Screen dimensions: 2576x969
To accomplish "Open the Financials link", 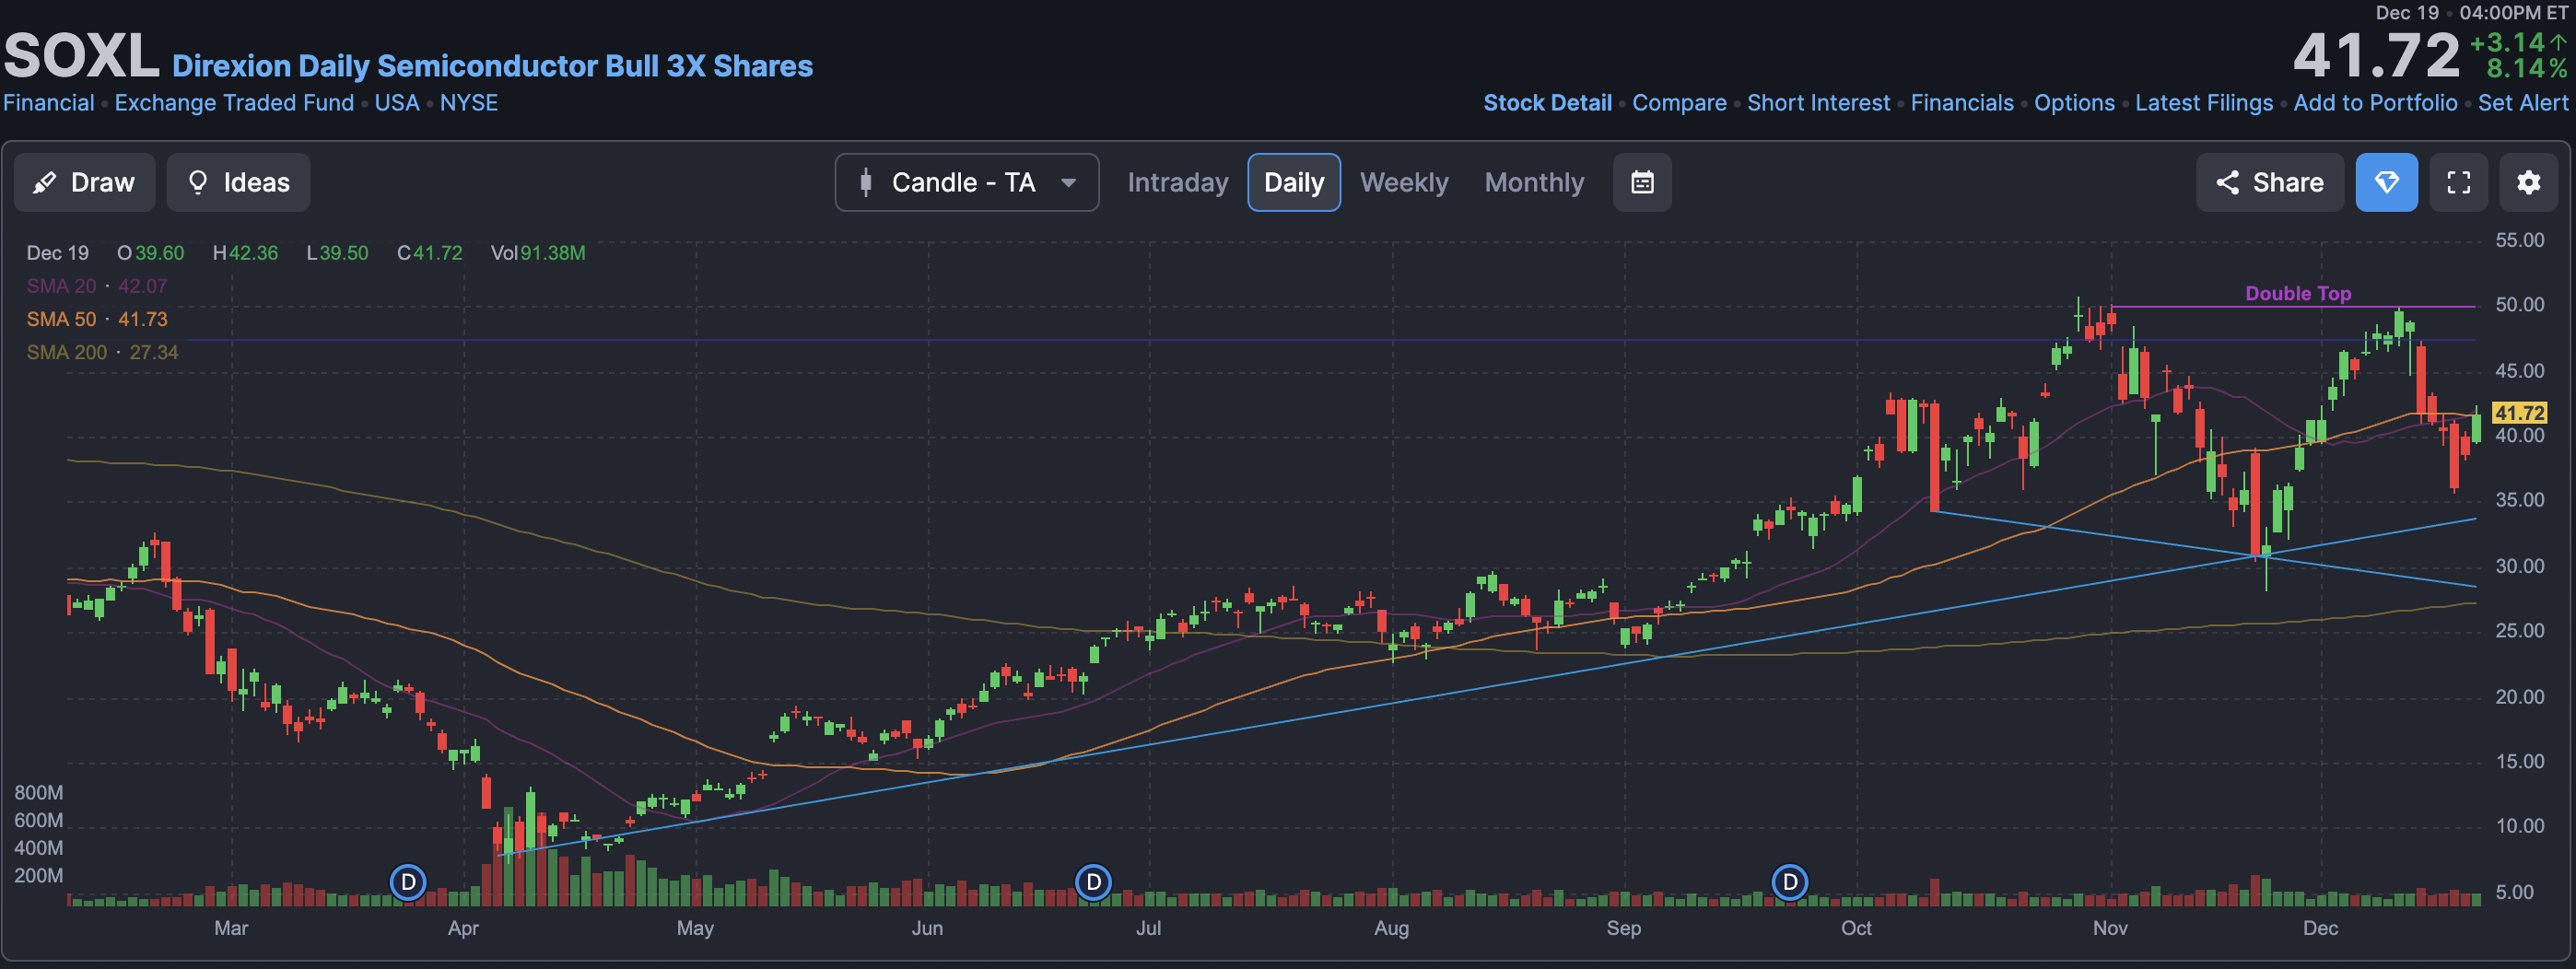I will click(x=1962, y=103).
